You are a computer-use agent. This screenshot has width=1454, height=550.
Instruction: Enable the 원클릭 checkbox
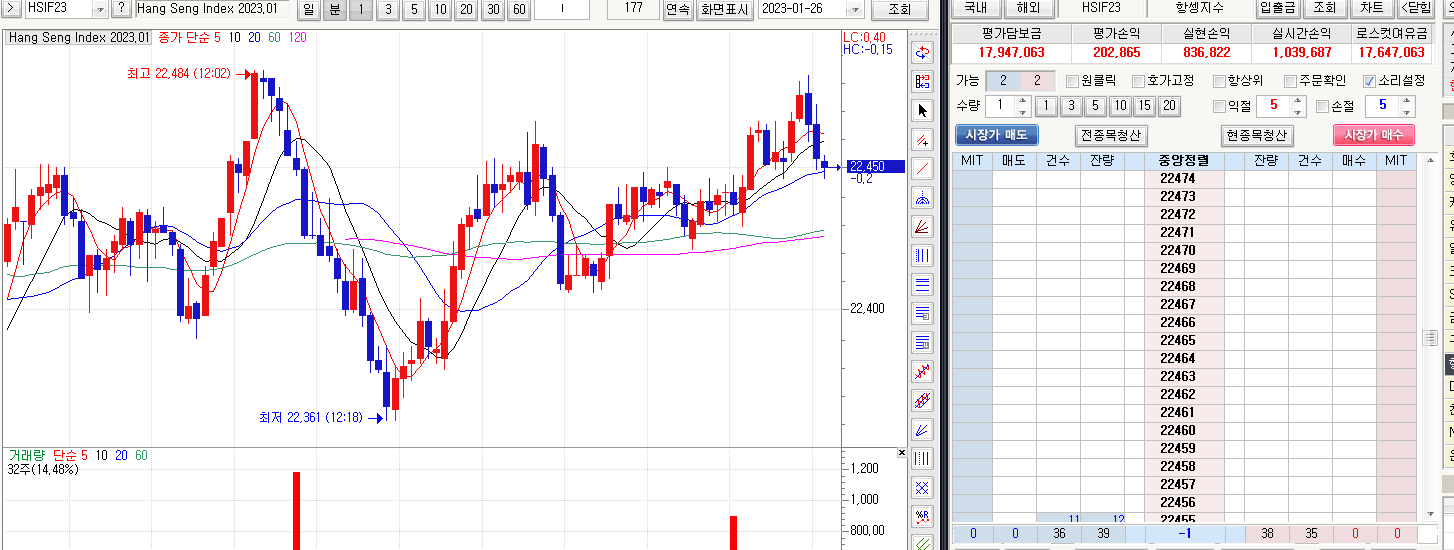tap(1072, 81)
